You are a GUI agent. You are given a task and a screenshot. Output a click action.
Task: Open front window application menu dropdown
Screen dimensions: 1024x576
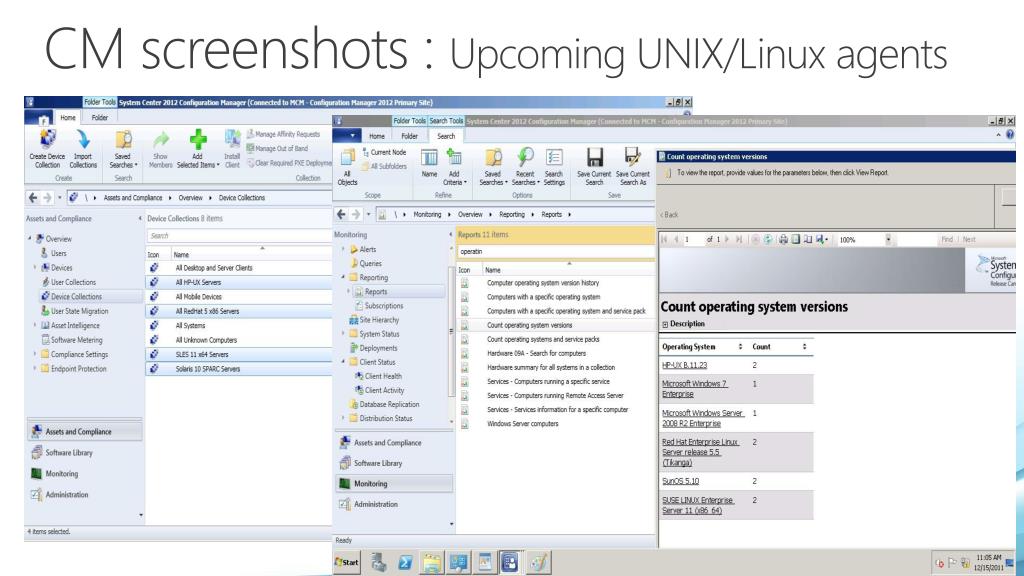point(346,136)
